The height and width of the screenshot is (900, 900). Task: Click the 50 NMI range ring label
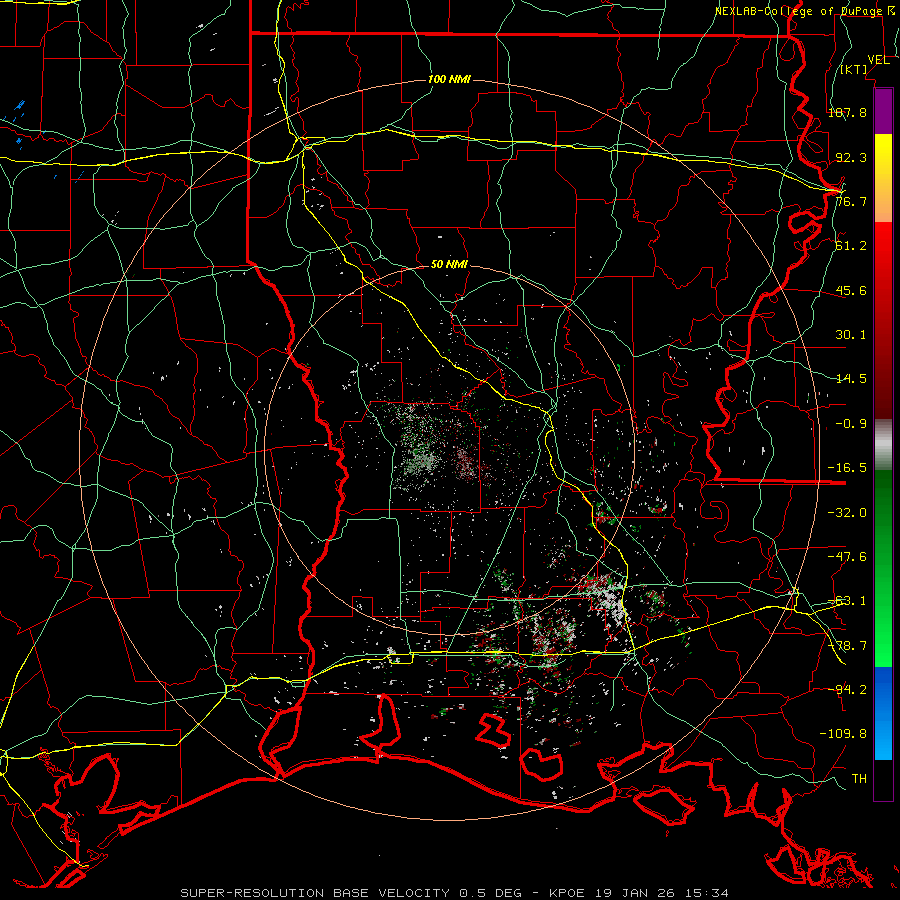click(x=449, y=265)
